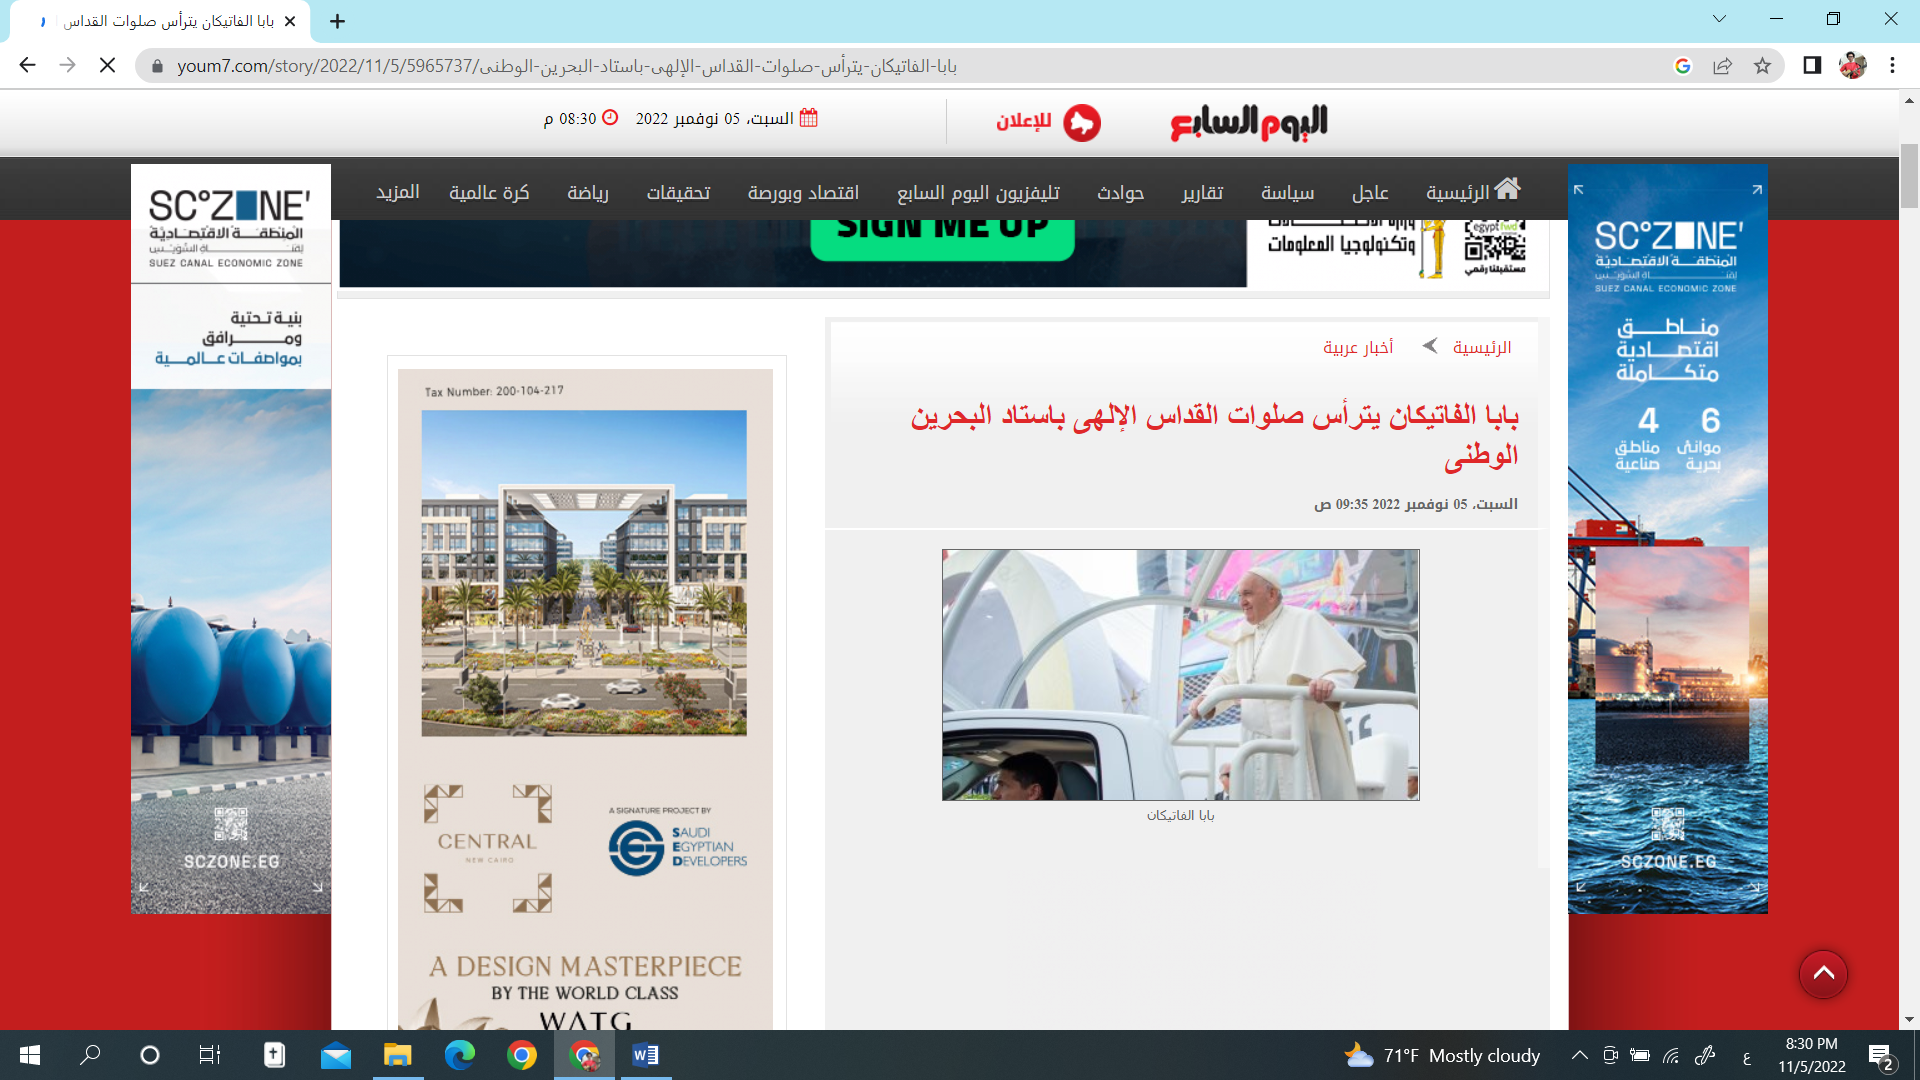Open the Pope photo thumbnail

tap(1180, 675)
